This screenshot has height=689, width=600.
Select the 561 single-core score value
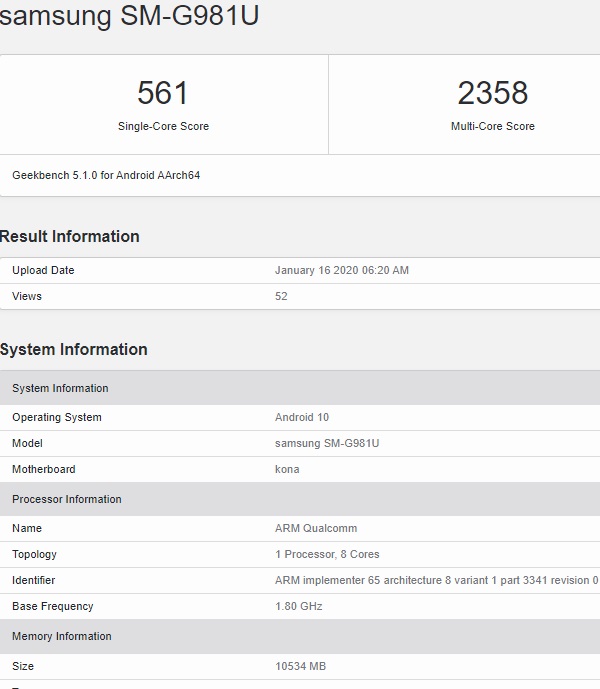coord(163,93)
